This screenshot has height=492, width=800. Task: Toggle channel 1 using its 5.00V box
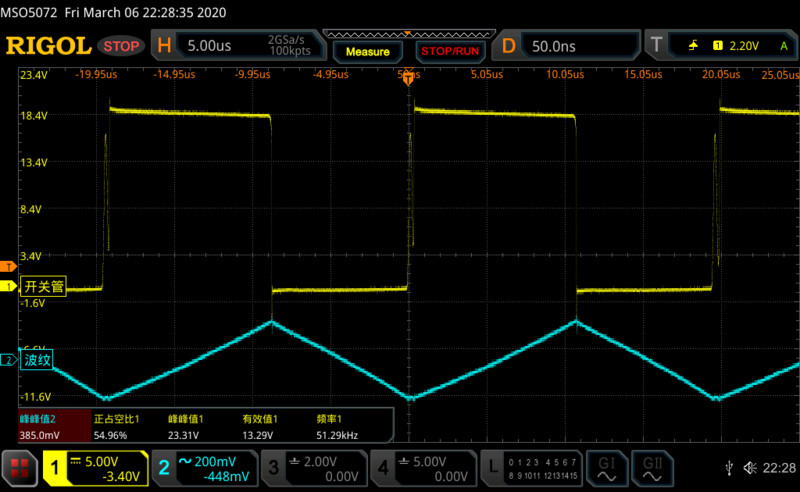point(95,467)
